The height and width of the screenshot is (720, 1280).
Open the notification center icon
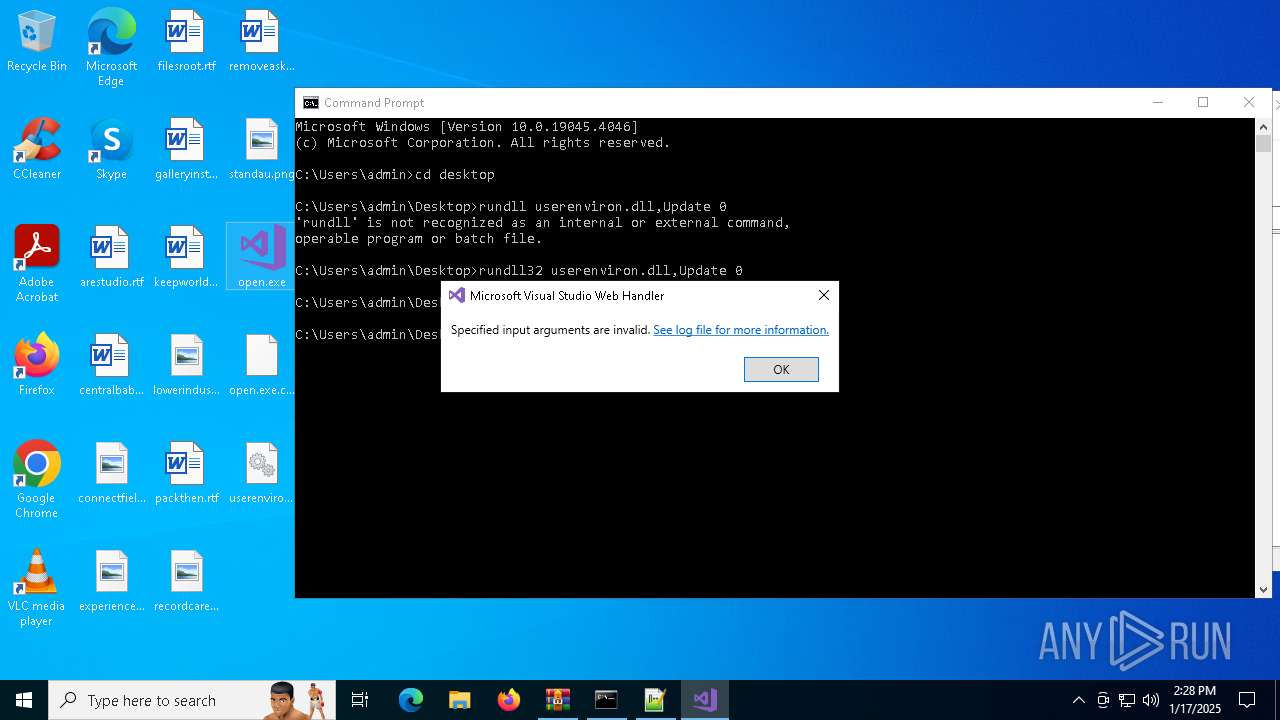pos(1247,700)
